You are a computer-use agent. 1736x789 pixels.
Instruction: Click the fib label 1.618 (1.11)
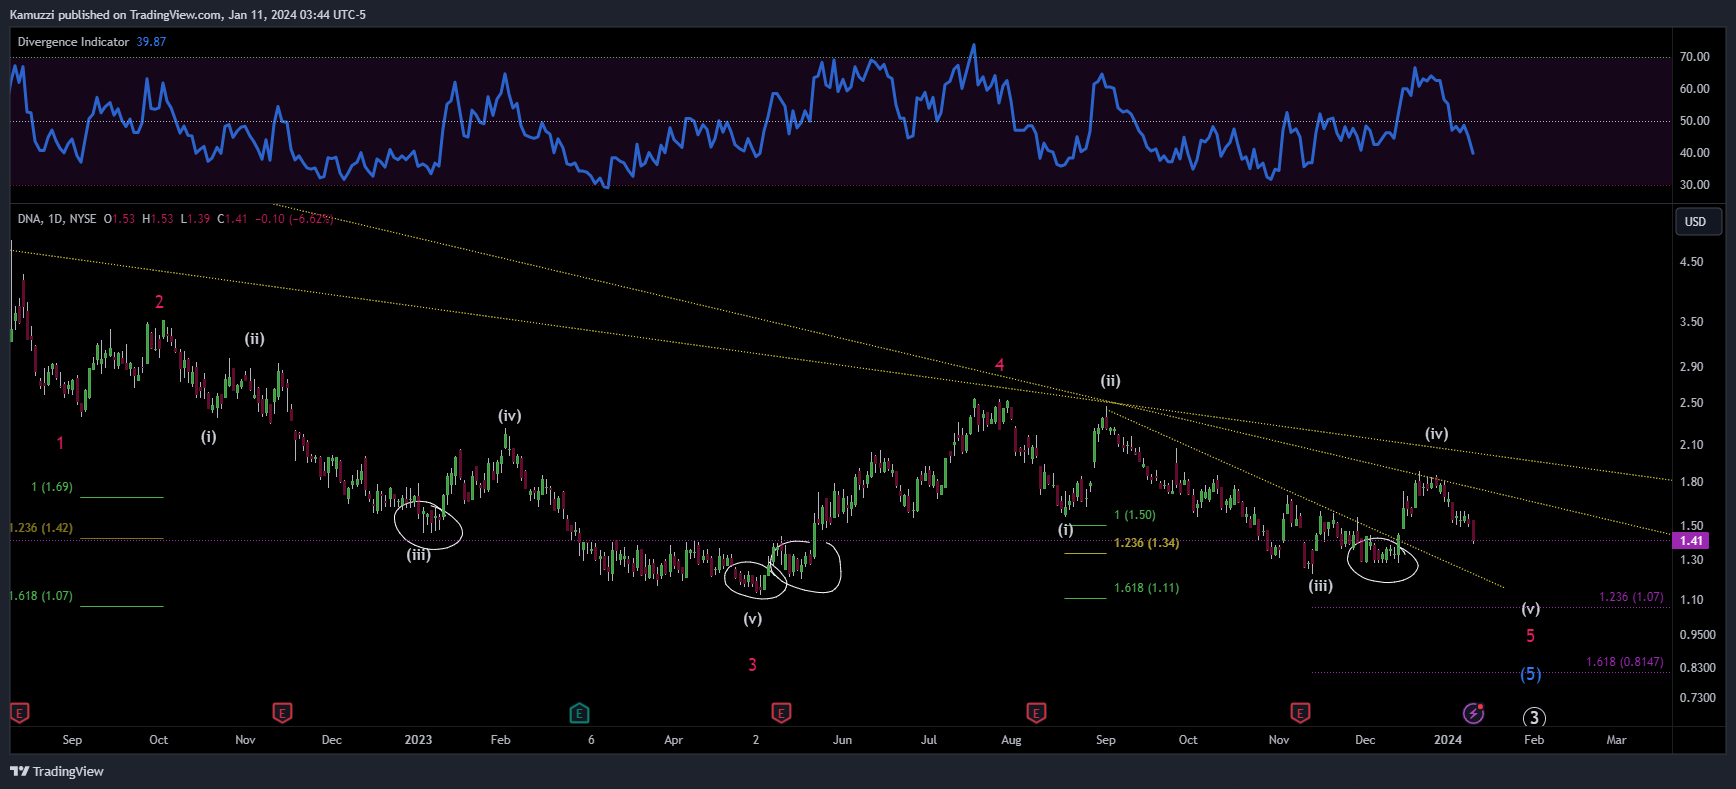click(x=1146, y=588)
